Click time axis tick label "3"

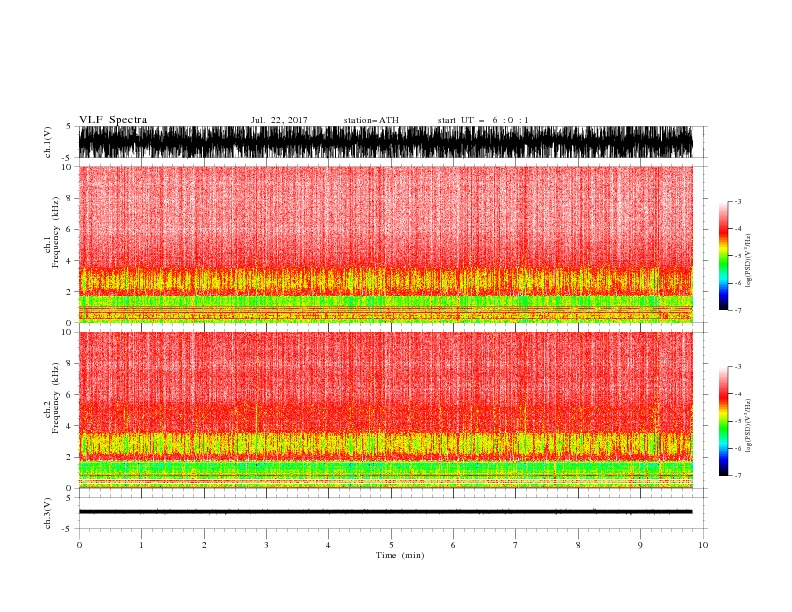266,545
